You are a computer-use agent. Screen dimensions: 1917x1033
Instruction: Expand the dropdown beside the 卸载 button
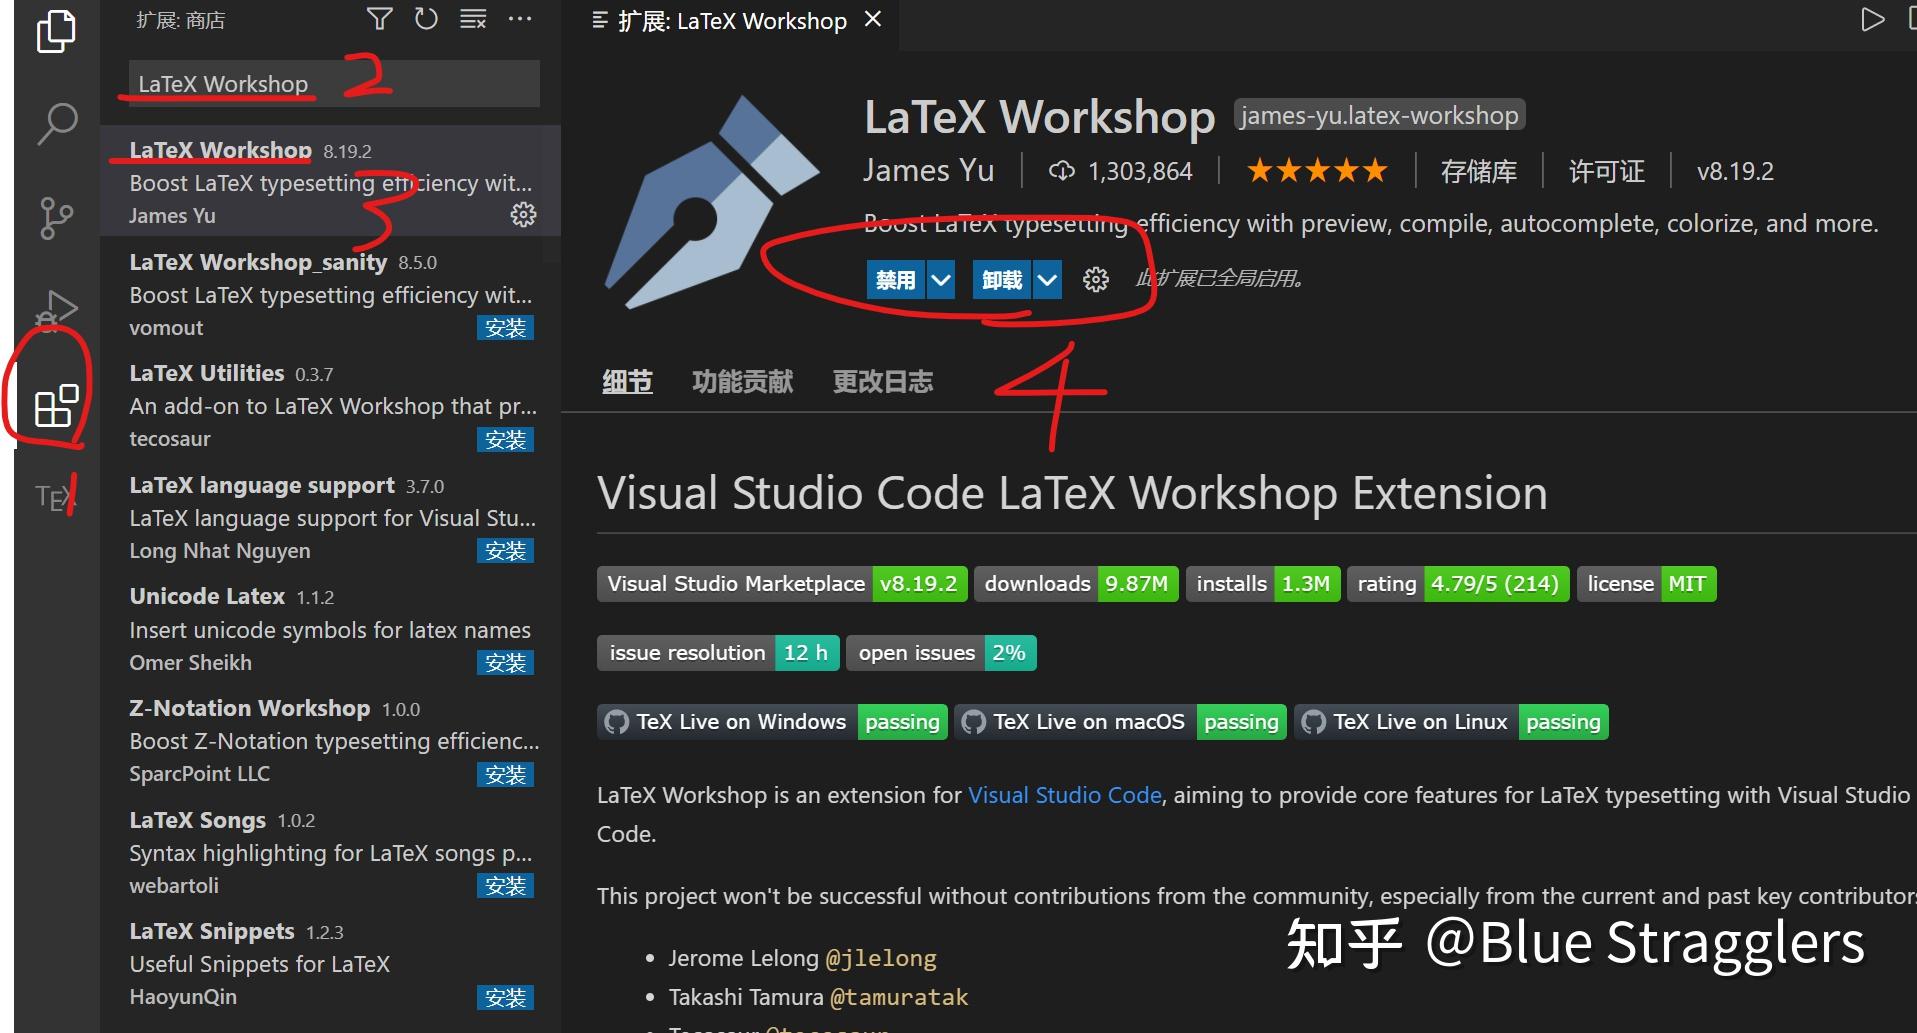coord(1046,279)
